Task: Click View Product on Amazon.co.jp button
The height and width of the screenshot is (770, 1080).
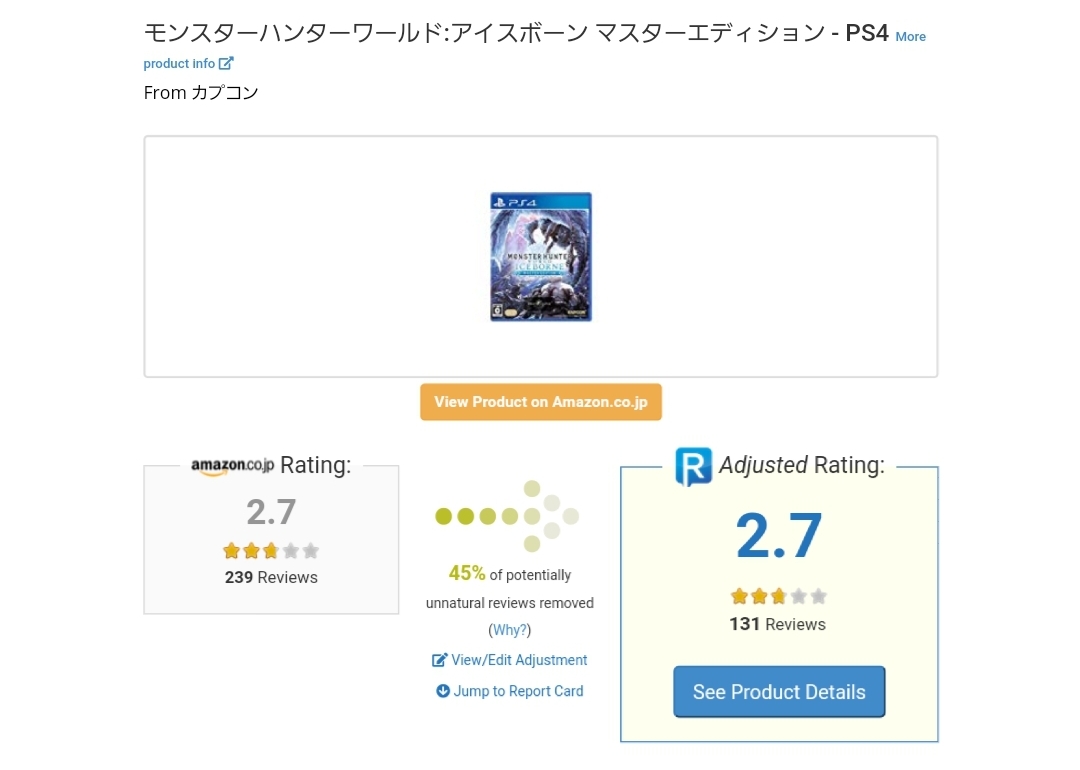Action: 541,402
